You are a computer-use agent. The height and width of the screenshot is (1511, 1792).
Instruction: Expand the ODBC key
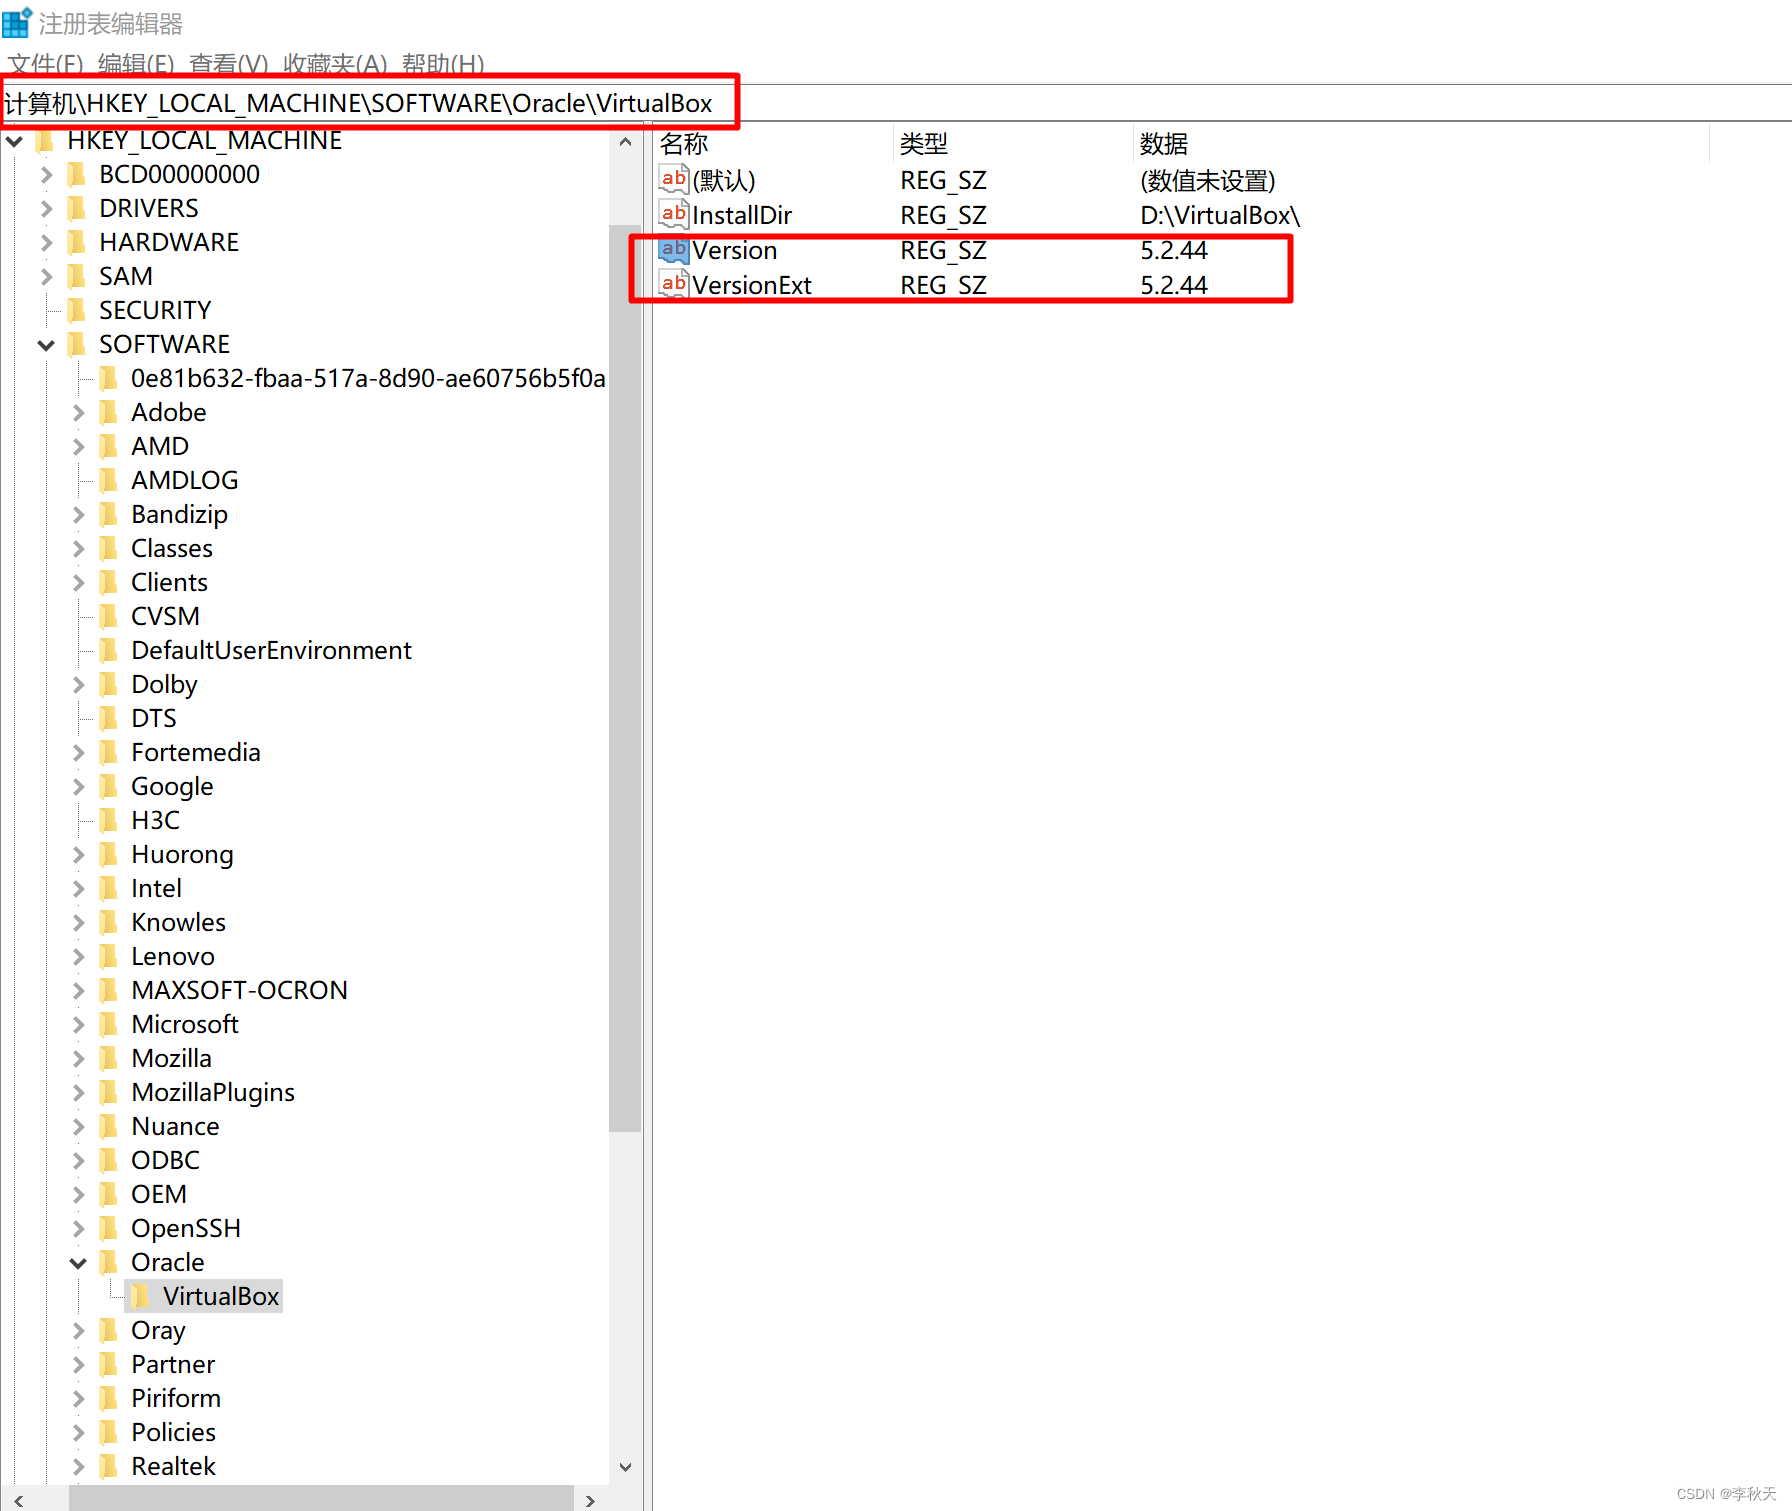point(78,1161)
